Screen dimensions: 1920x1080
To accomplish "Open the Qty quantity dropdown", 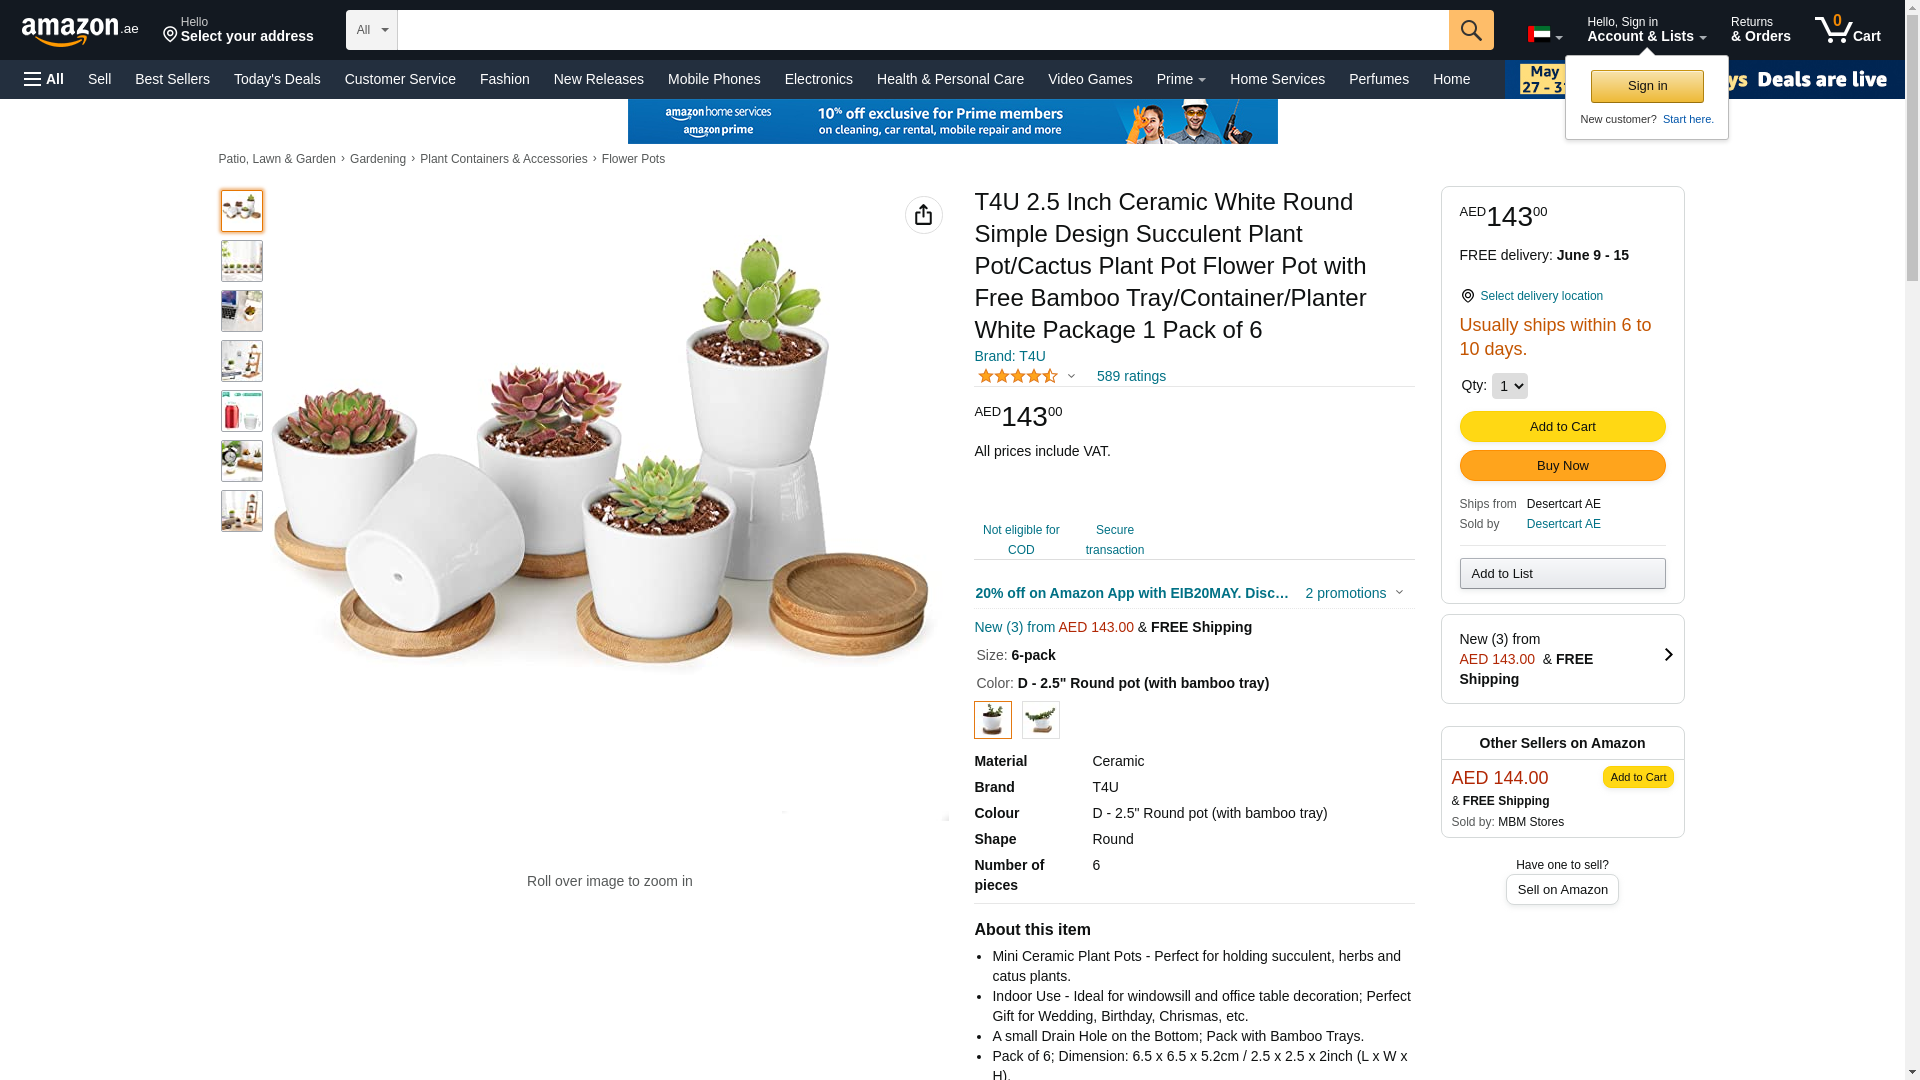I will point(1509,386).
